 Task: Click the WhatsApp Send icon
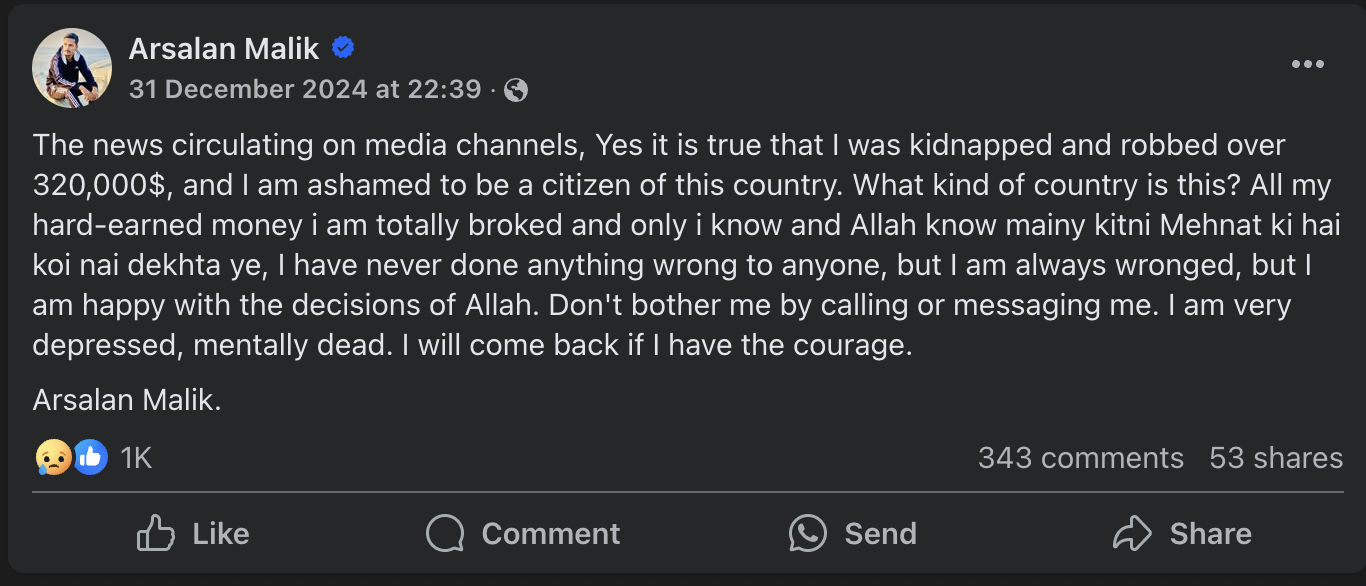pos(807,533)
